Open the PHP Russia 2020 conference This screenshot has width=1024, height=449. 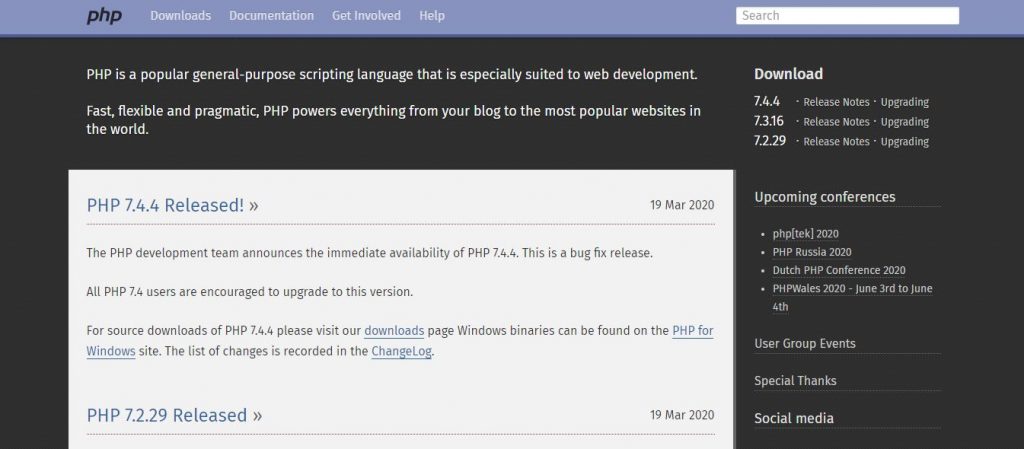(x=812, y=253)
